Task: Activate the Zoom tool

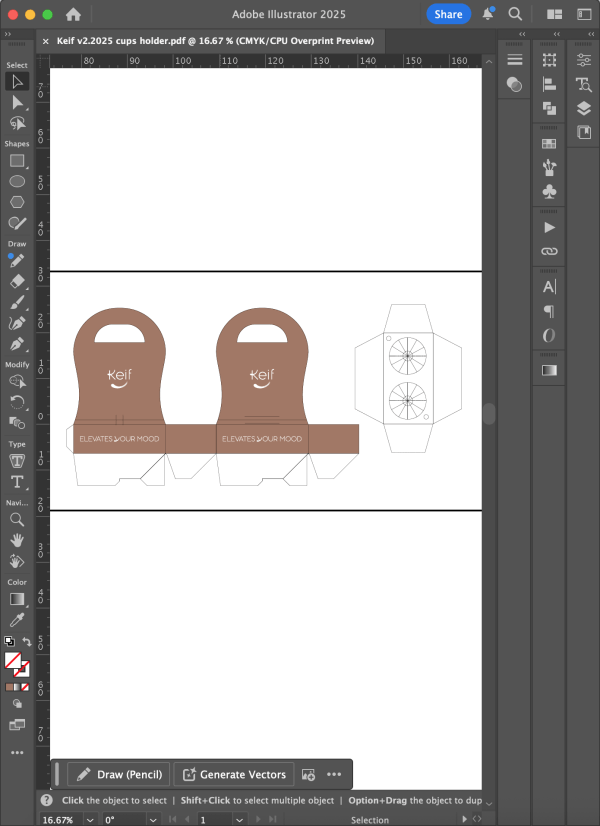Action: tap(17, 519)
